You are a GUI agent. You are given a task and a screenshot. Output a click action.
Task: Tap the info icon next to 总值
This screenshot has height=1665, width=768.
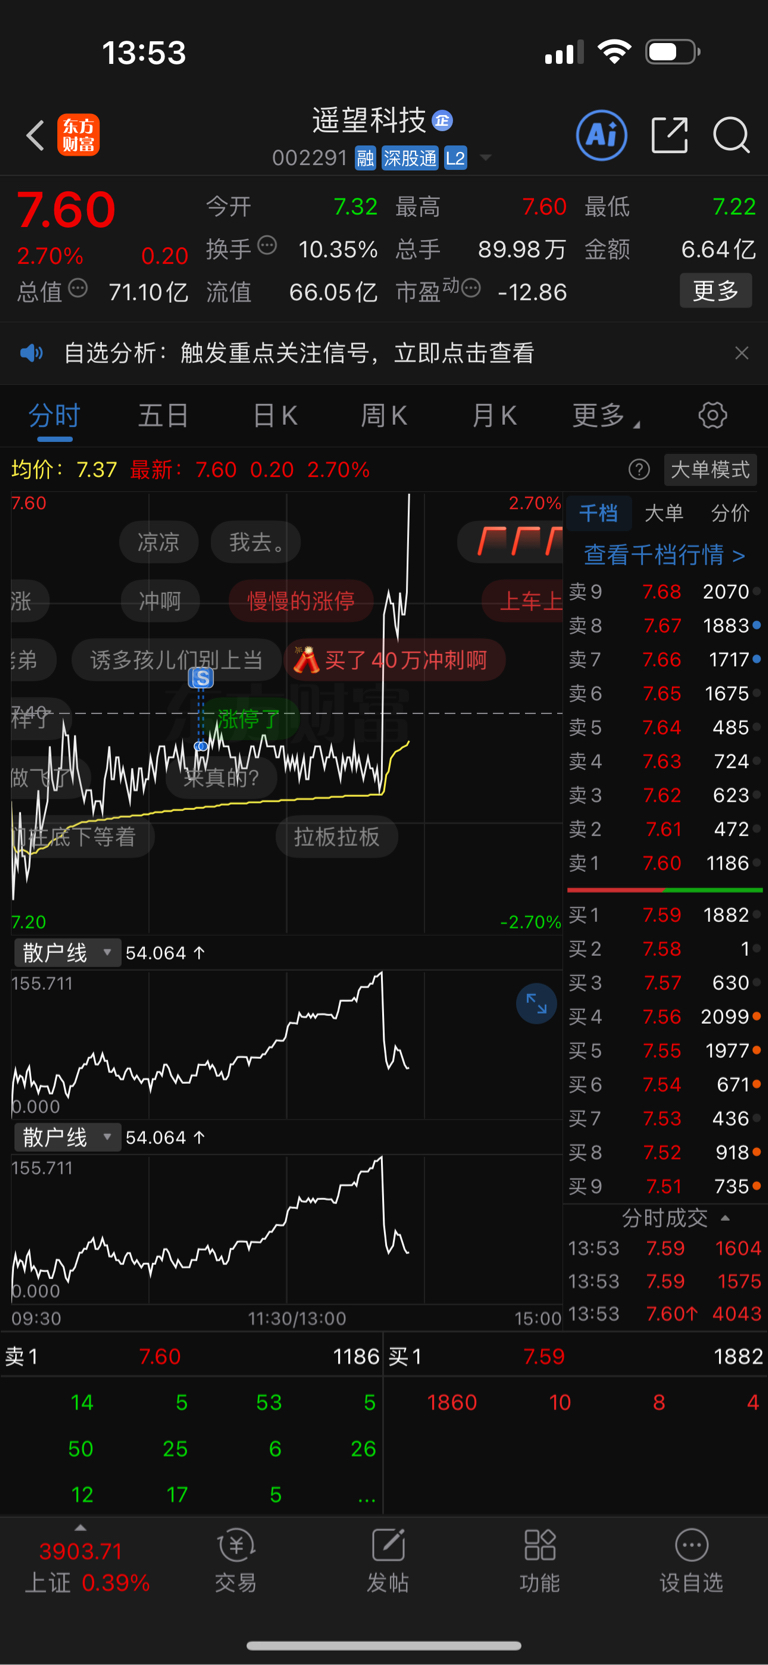point(78,289)
